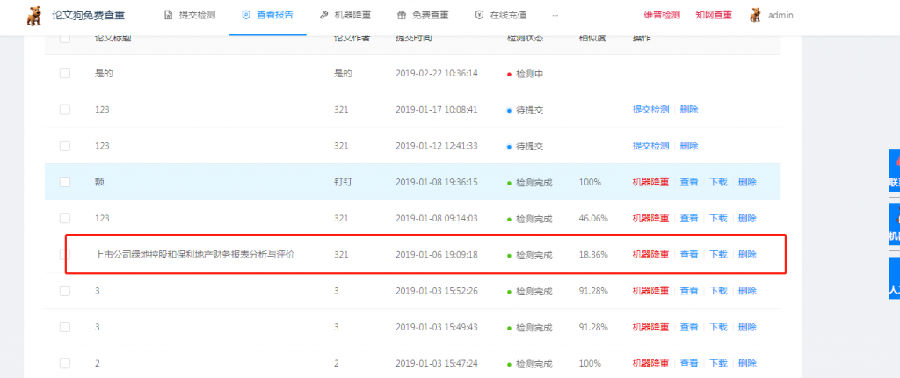Tick the checkbox for the 2019-01-03 15:47:24 row
The height and width of the screenshot is (378, 900).
[x=65, y=363]
